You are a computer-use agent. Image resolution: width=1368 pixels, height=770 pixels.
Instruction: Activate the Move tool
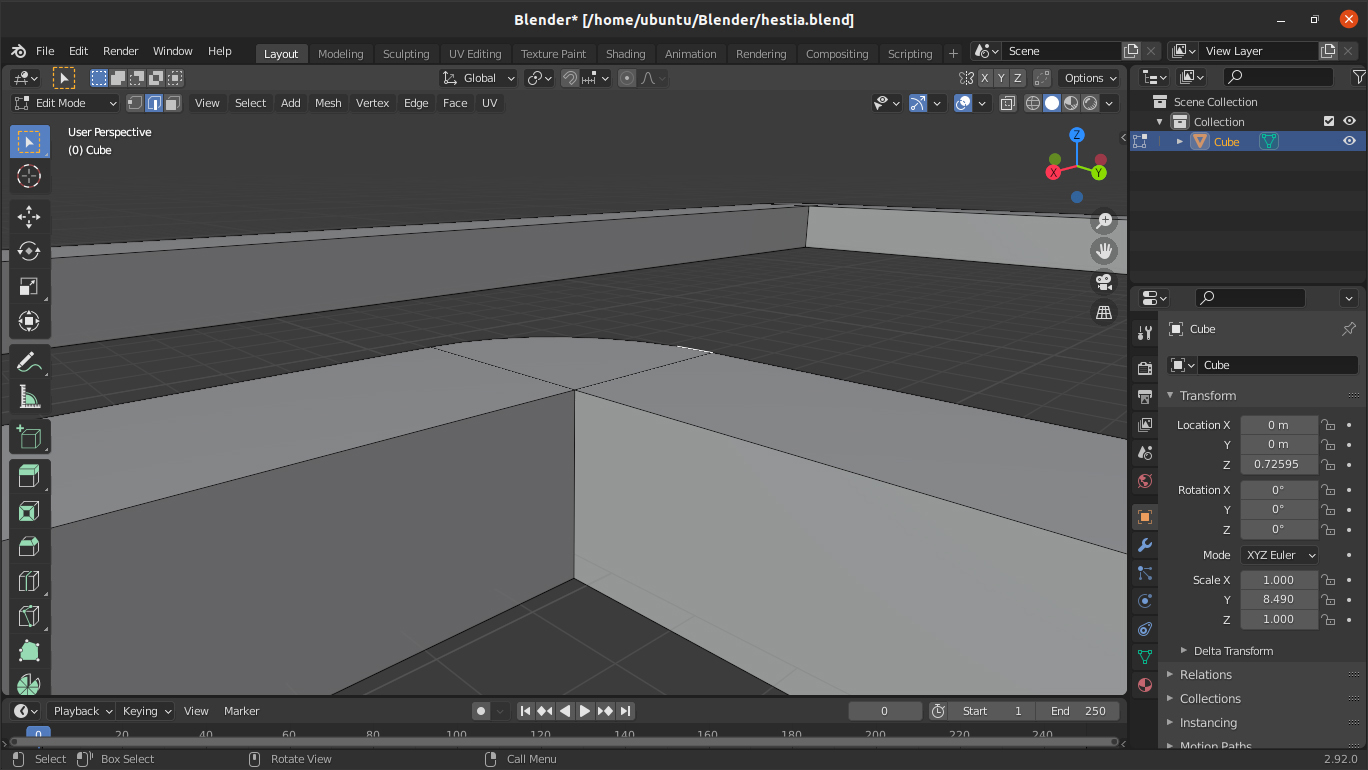click(29, 216)
